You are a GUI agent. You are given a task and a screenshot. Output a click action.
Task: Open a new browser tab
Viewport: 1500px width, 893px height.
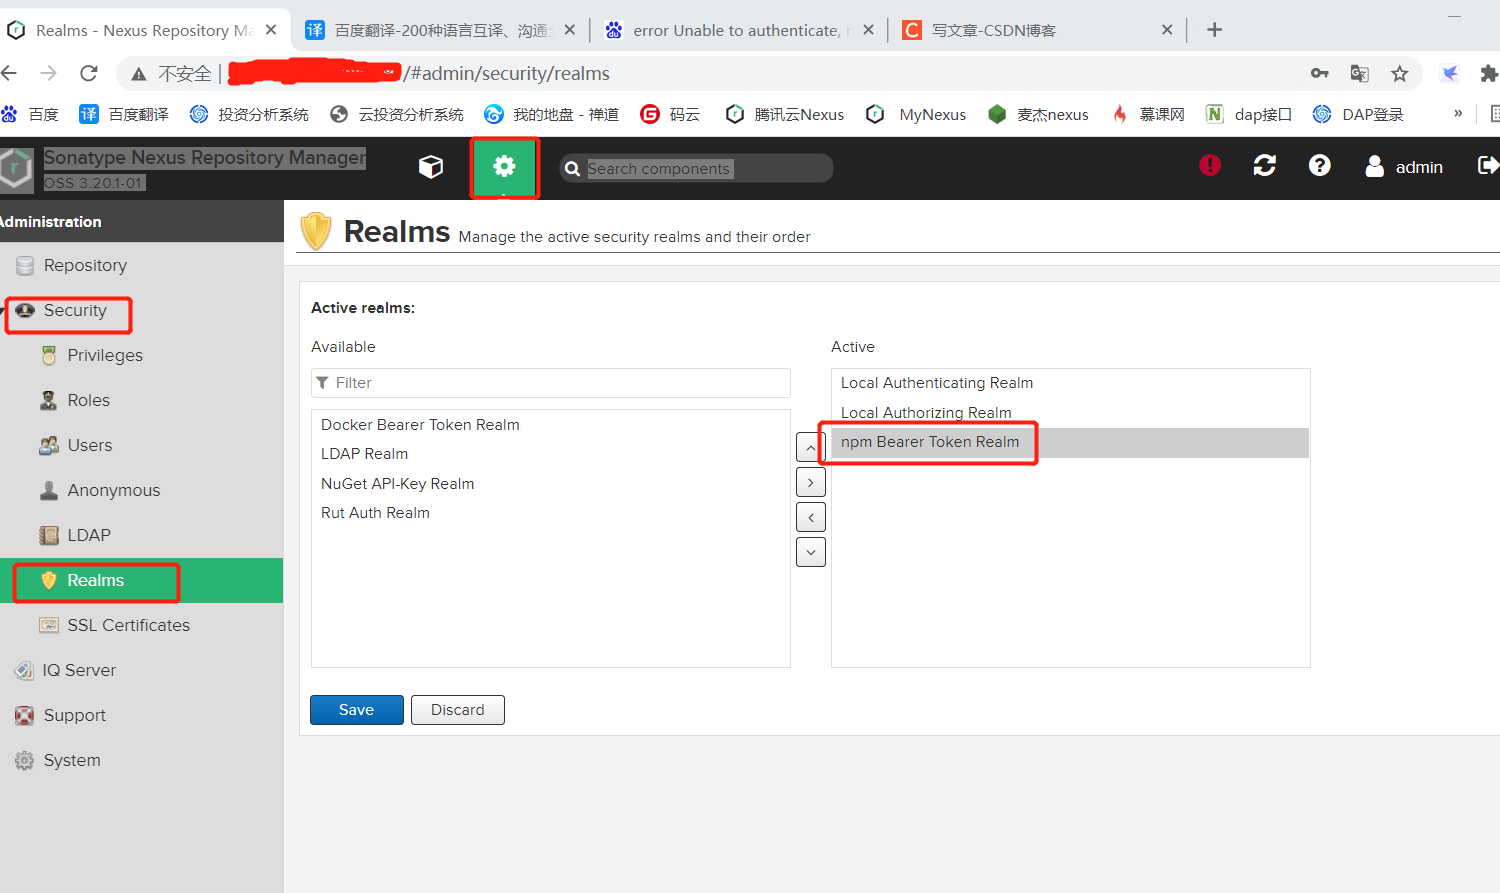coord(1214,30)
